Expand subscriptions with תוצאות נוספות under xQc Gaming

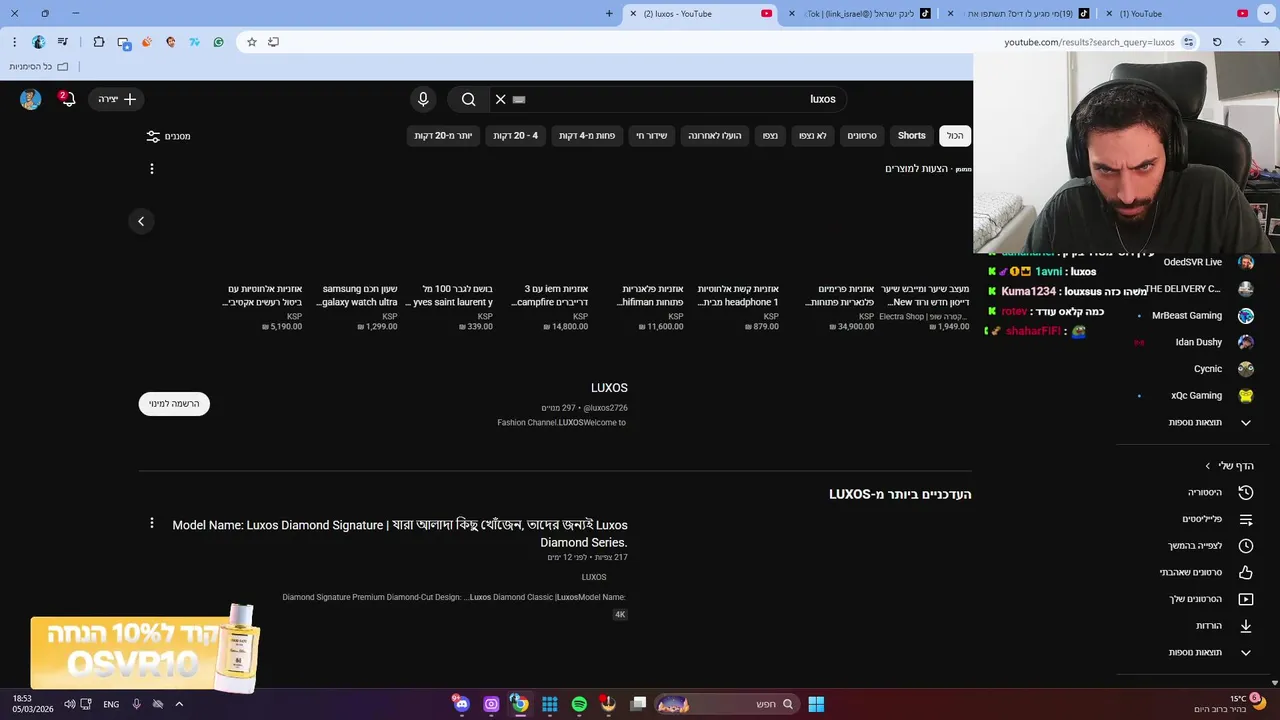pos(1195,423)
